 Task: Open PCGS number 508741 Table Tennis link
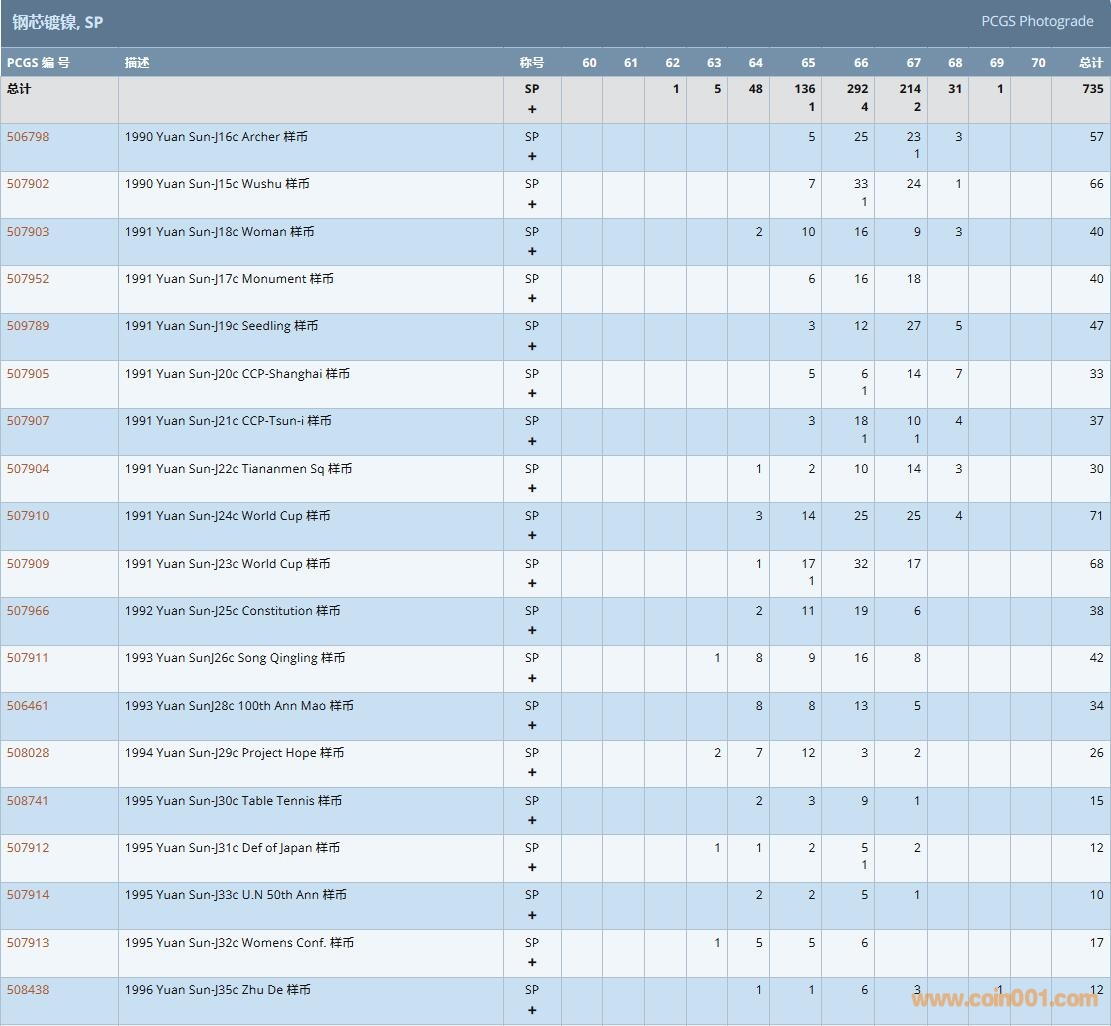click(28, 801)
